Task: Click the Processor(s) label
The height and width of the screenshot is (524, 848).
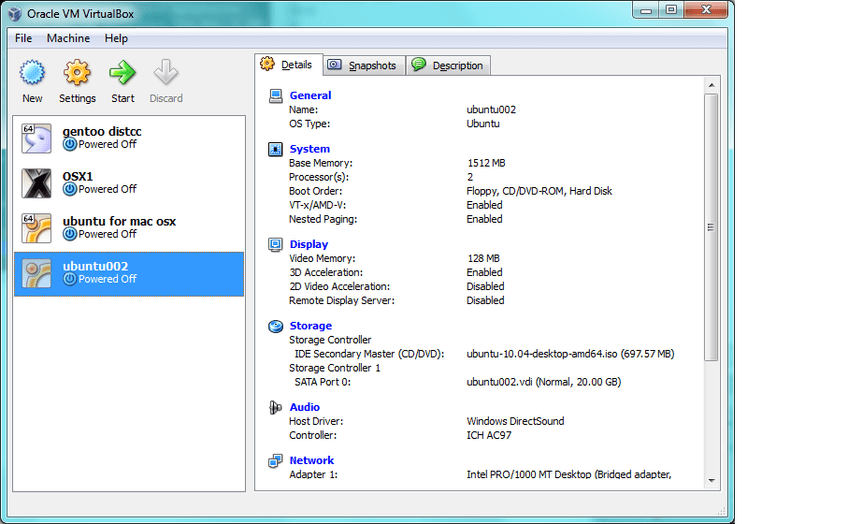Action: tap(319, 177)
